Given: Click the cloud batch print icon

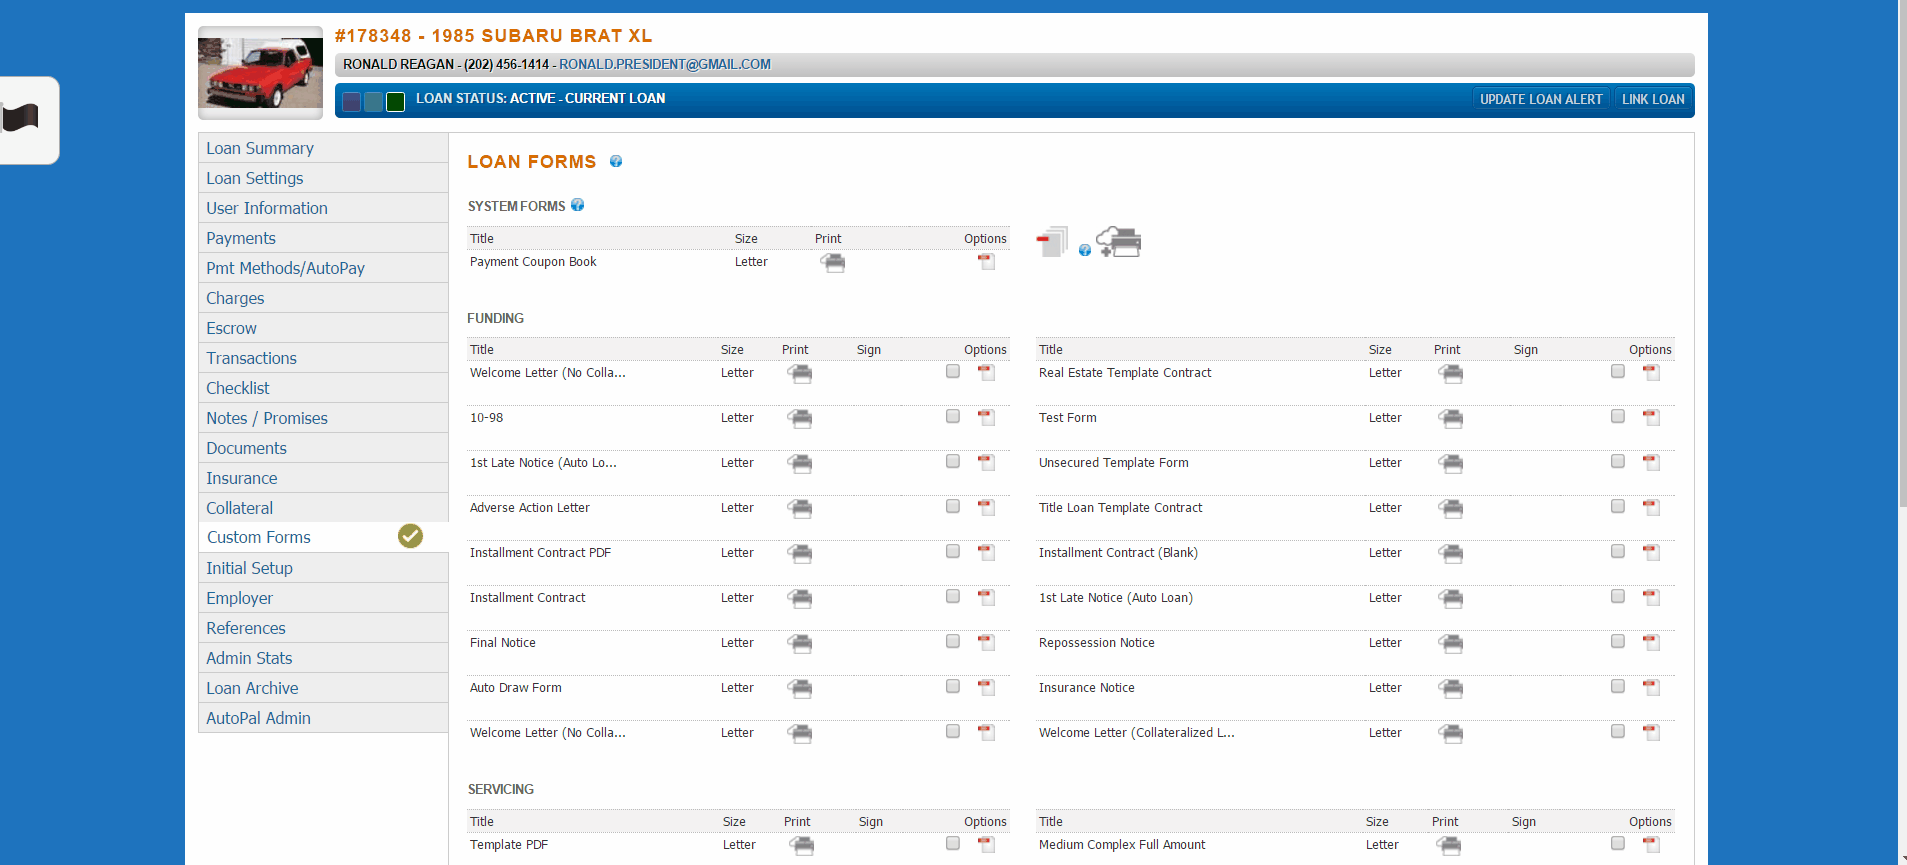Looking at the screenshot, I should [1119, 242].
